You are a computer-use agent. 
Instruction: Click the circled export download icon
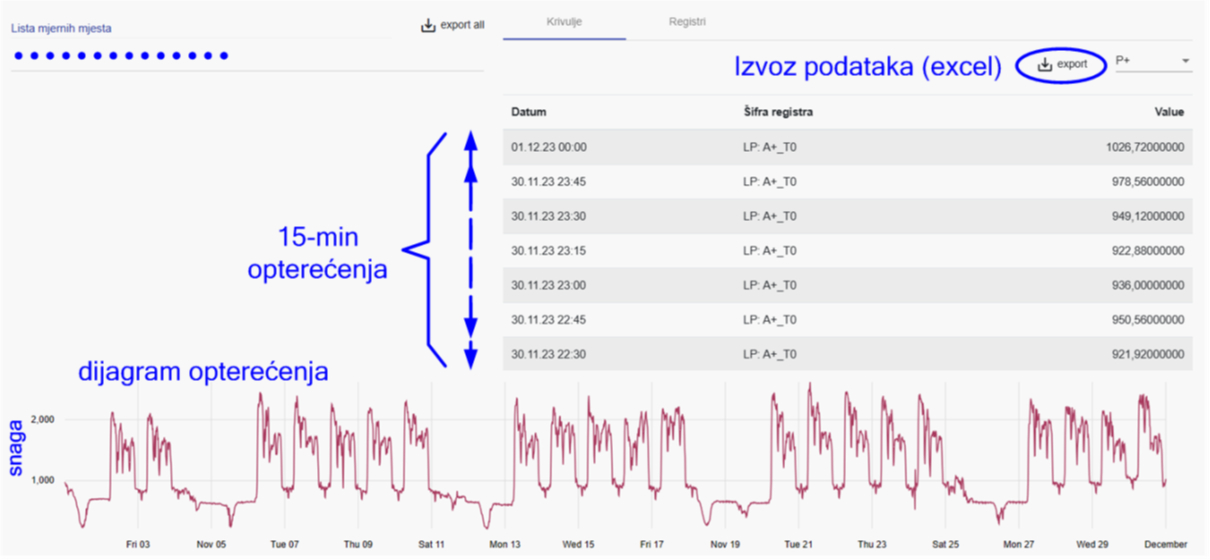tap(1045, 64)
